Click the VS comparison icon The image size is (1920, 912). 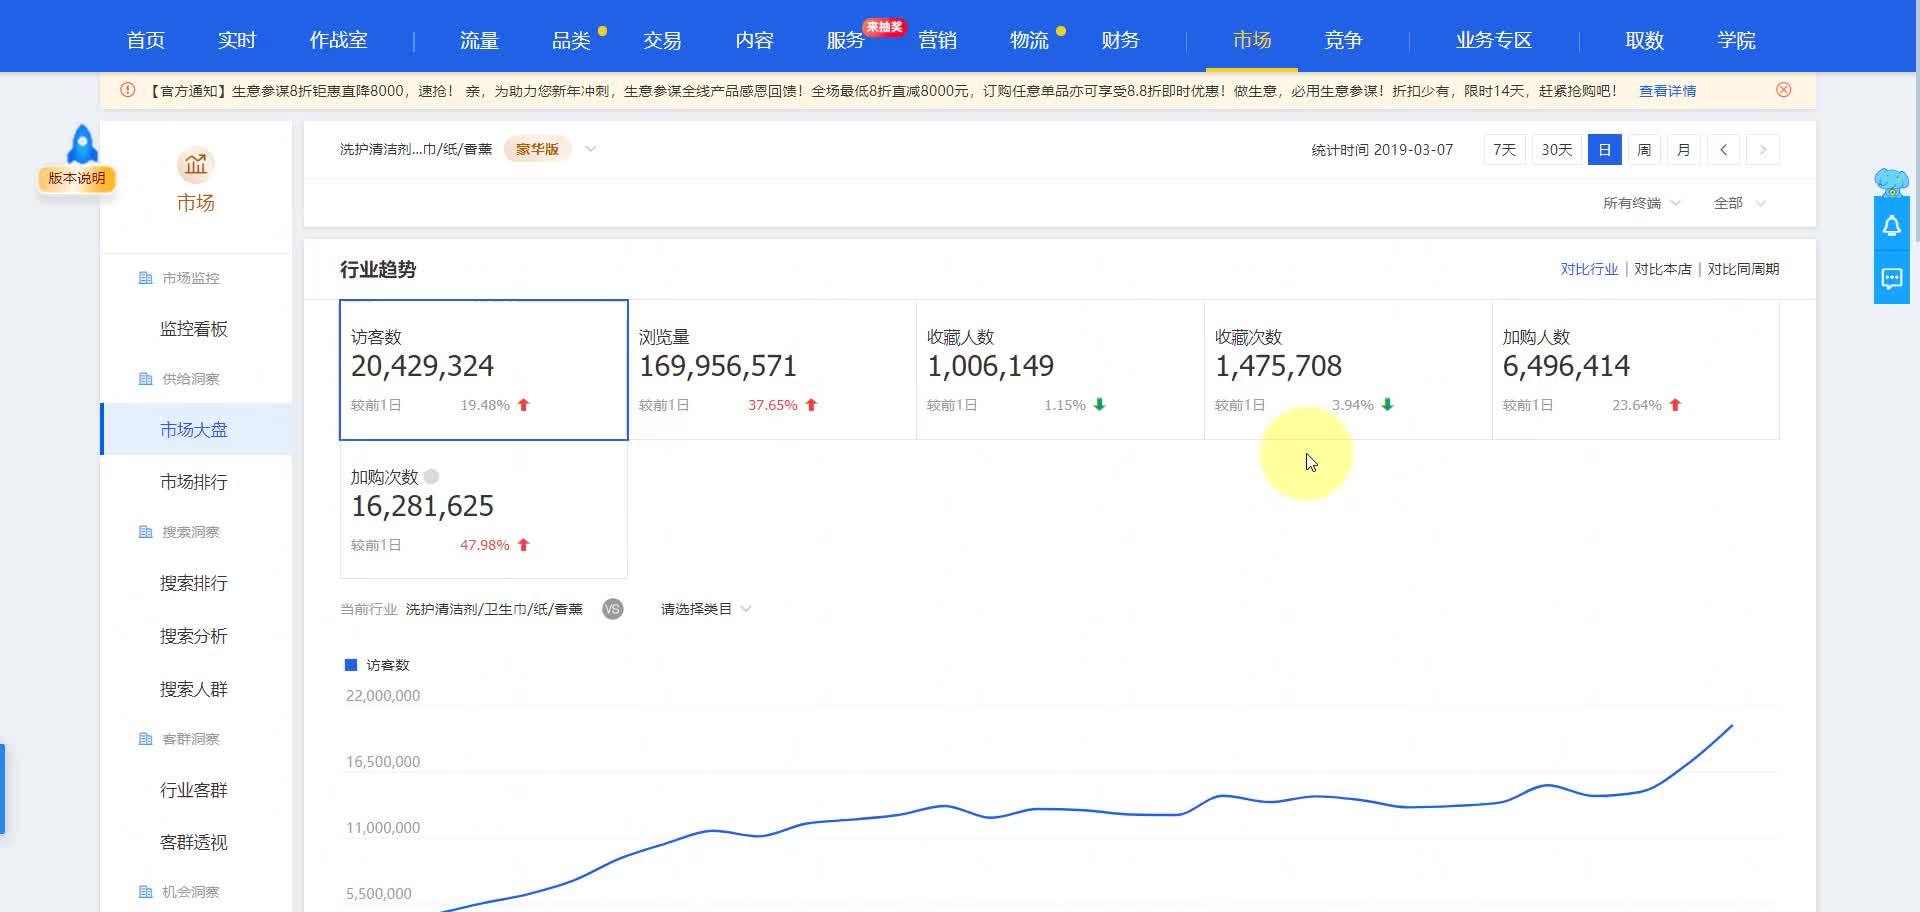(x=612, y=609)
